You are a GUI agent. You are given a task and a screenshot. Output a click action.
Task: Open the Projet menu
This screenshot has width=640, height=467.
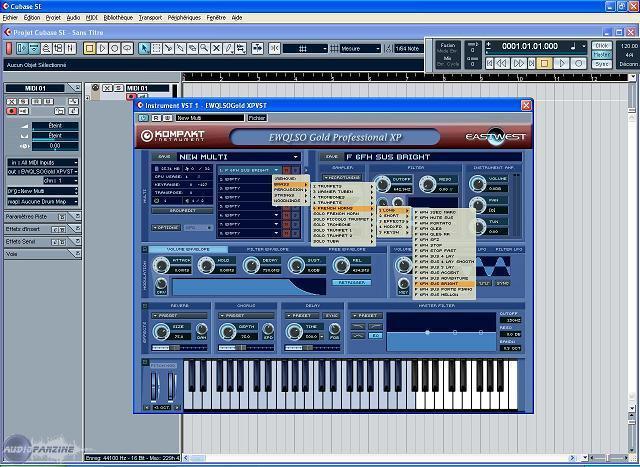pyautogui.click(x=53, y=18)
